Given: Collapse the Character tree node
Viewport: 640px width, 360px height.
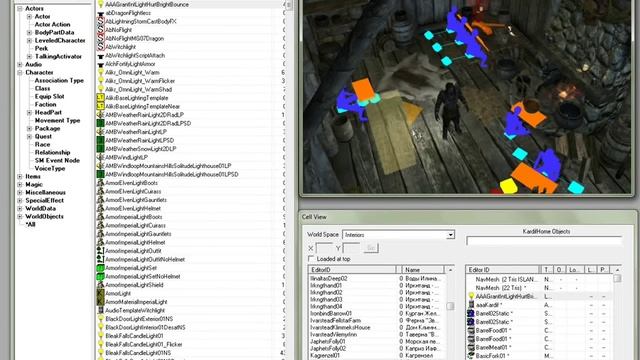Looking at the screenshot, I should pos(20,72).
